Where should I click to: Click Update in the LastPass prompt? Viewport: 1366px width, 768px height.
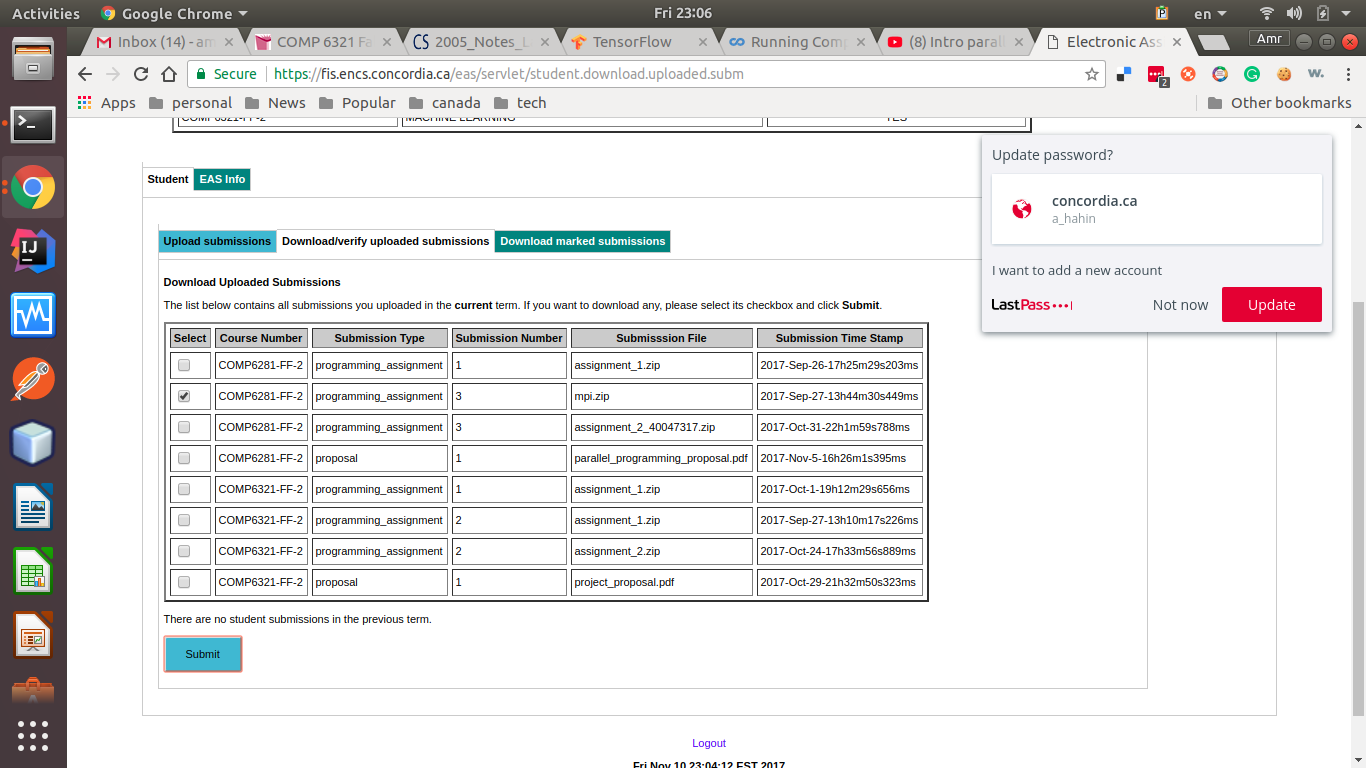coord(1272,305)
